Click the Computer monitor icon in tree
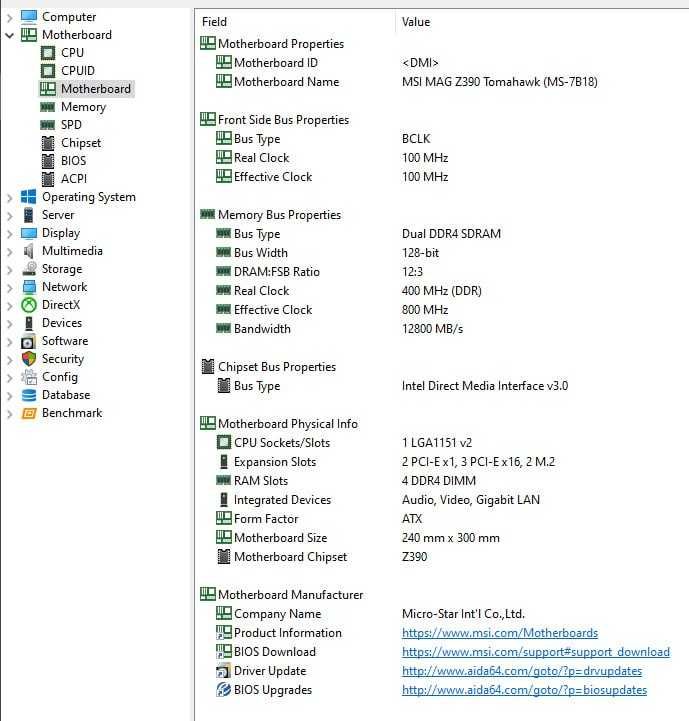Image resolution: width=689 pixels, height=721 pixels. (29, 17)
